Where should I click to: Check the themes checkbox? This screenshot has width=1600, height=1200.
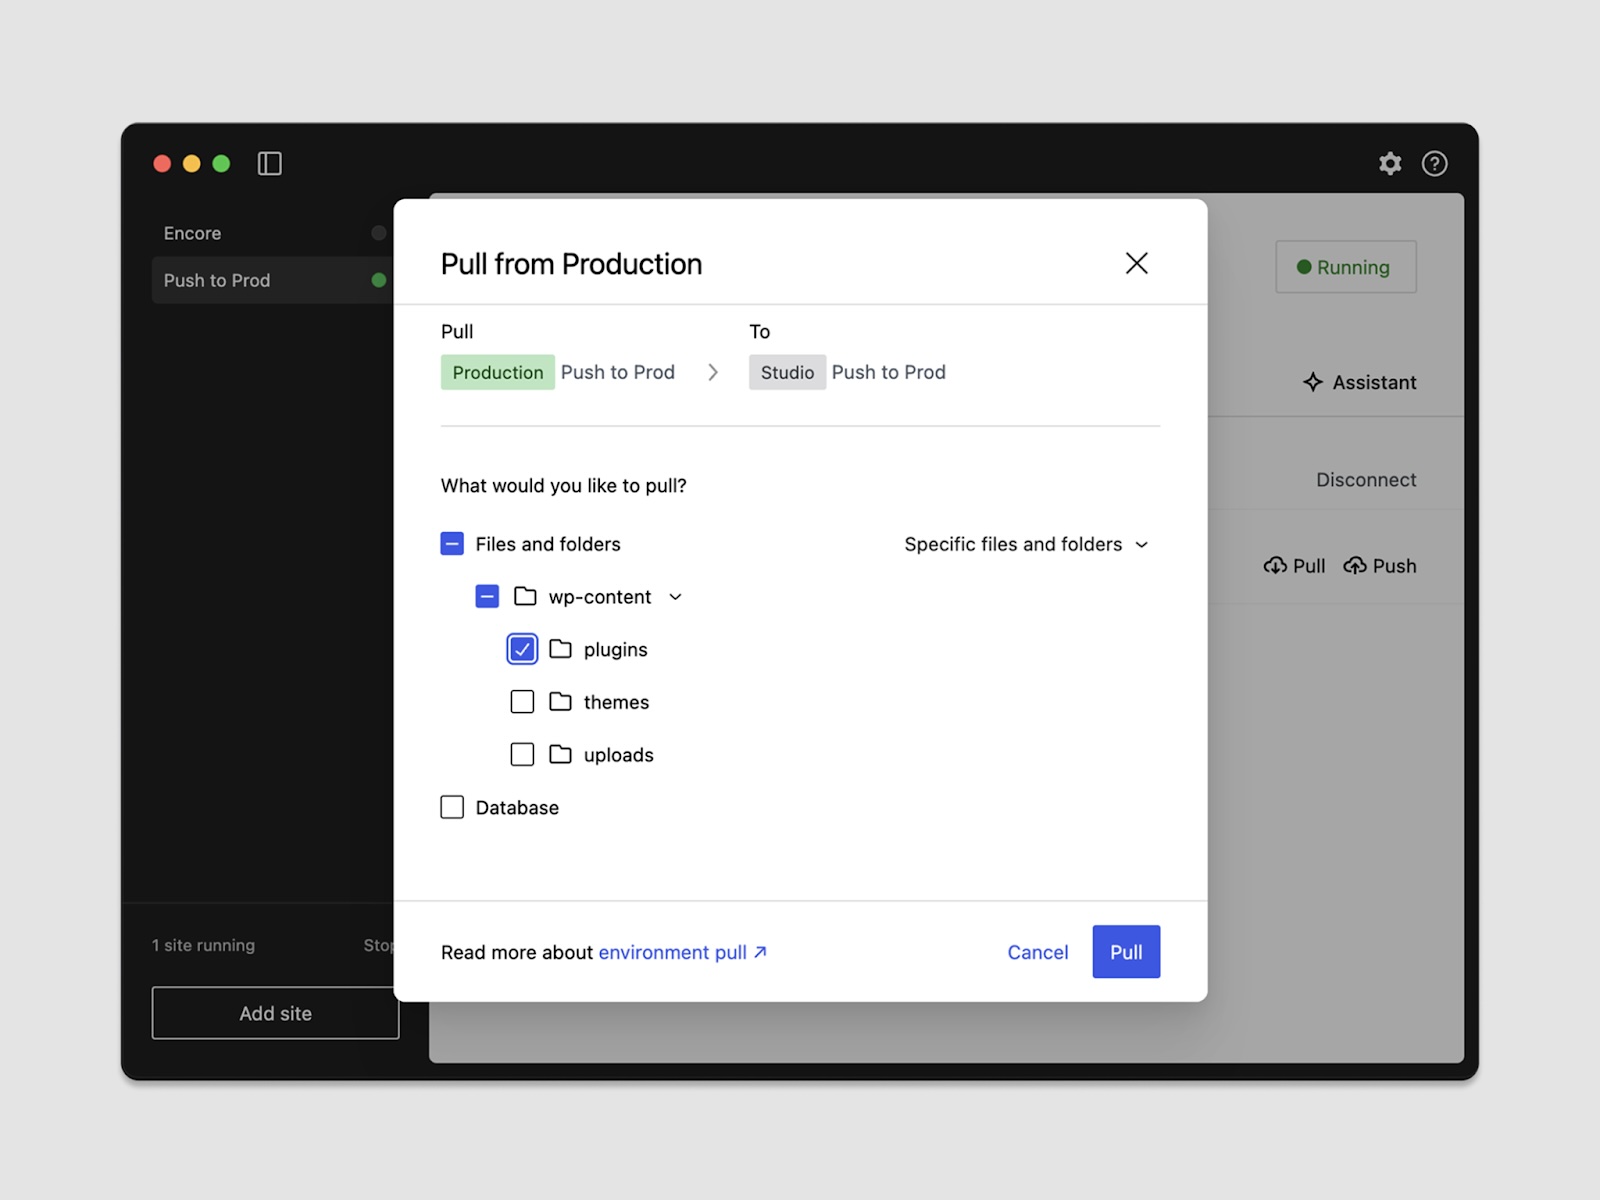pyautogui.click(x=522, y=702)
